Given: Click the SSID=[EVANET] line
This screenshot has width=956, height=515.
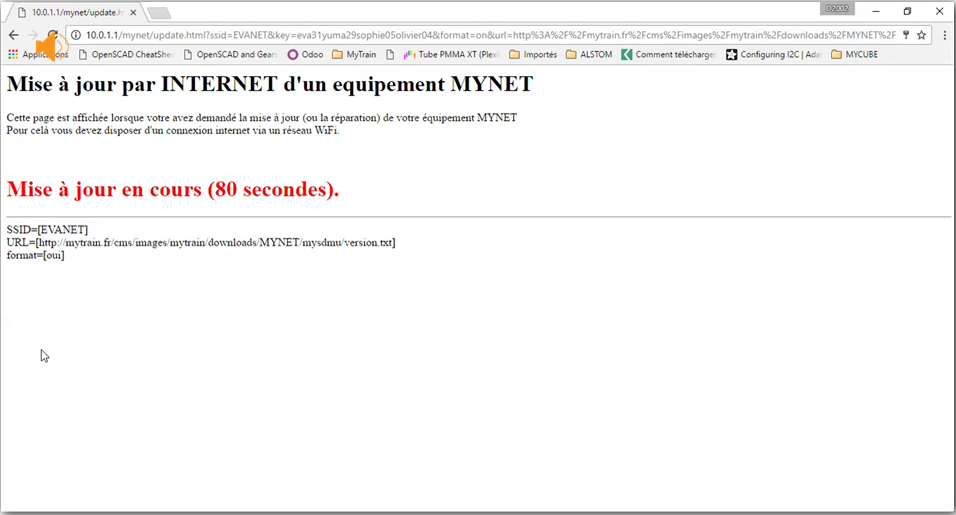Looking at the screenshot, I should click(x=47, y=230).
